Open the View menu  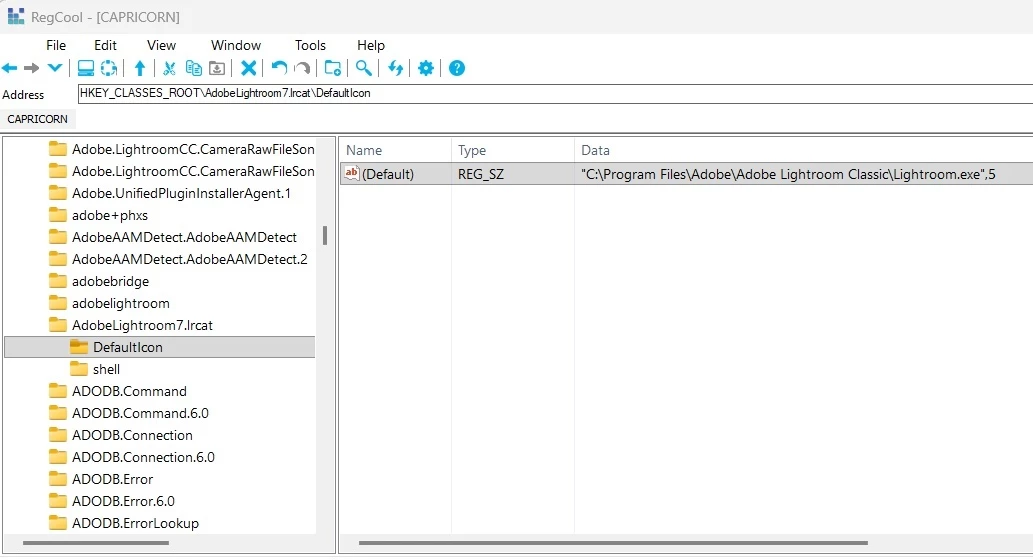coord(161,45)
